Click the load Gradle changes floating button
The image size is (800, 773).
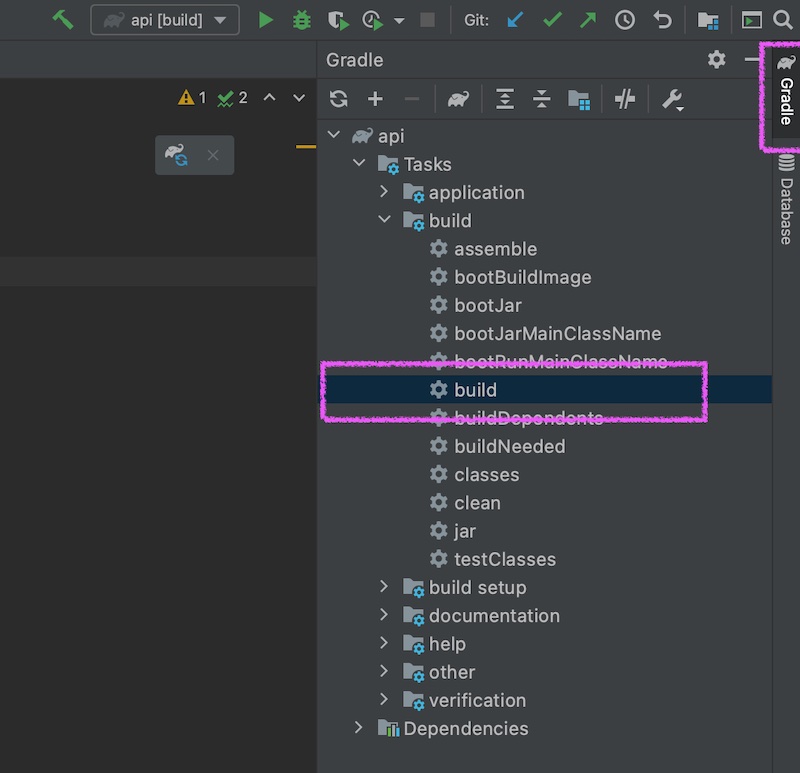177,155
